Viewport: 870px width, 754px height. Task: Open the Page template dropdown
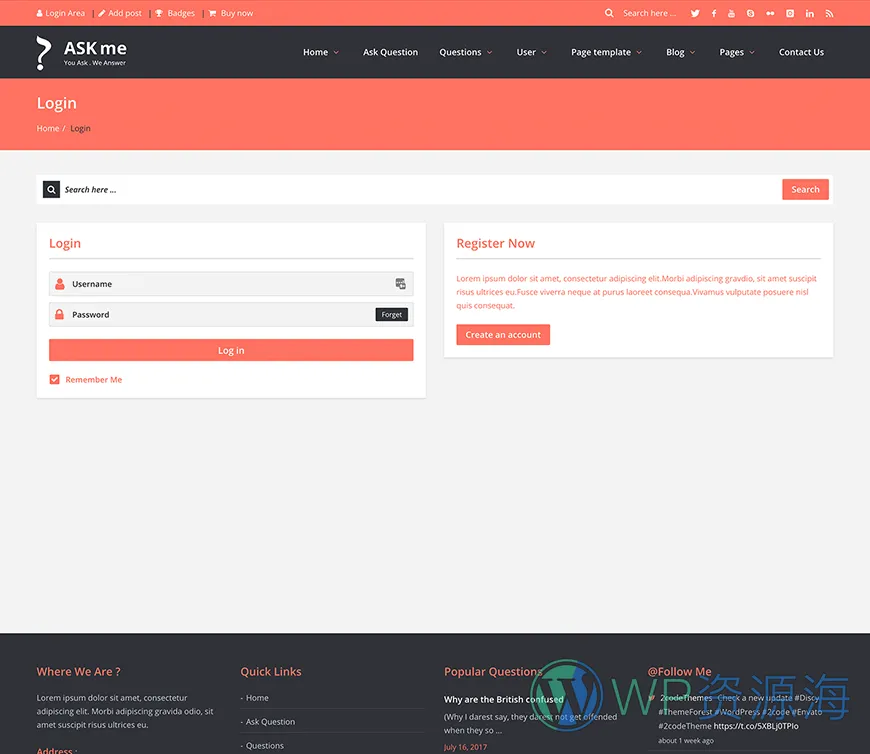coord(606,52)
